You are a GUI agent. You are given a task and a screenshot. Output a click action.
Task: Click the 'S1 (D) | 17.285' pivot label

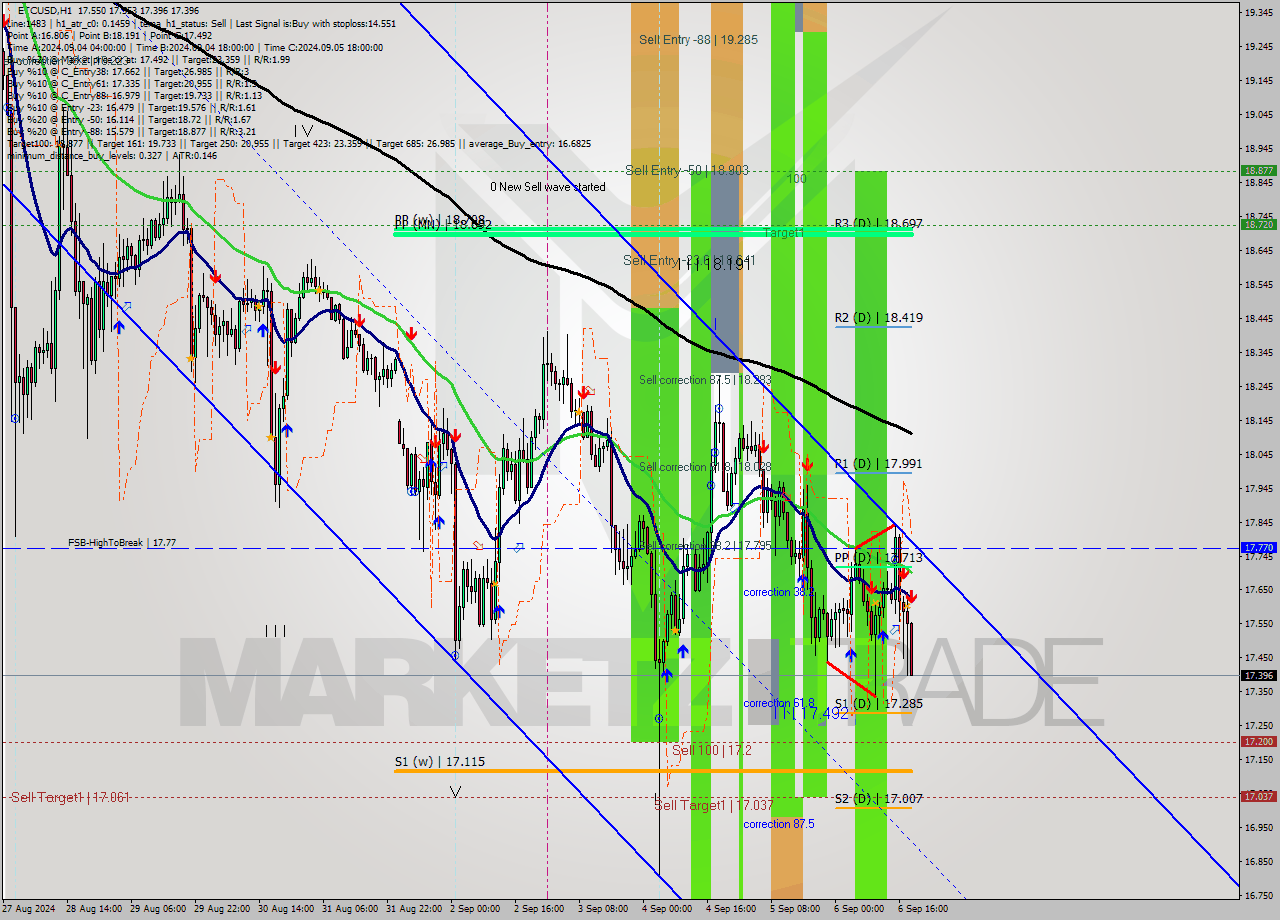point(879,704)
